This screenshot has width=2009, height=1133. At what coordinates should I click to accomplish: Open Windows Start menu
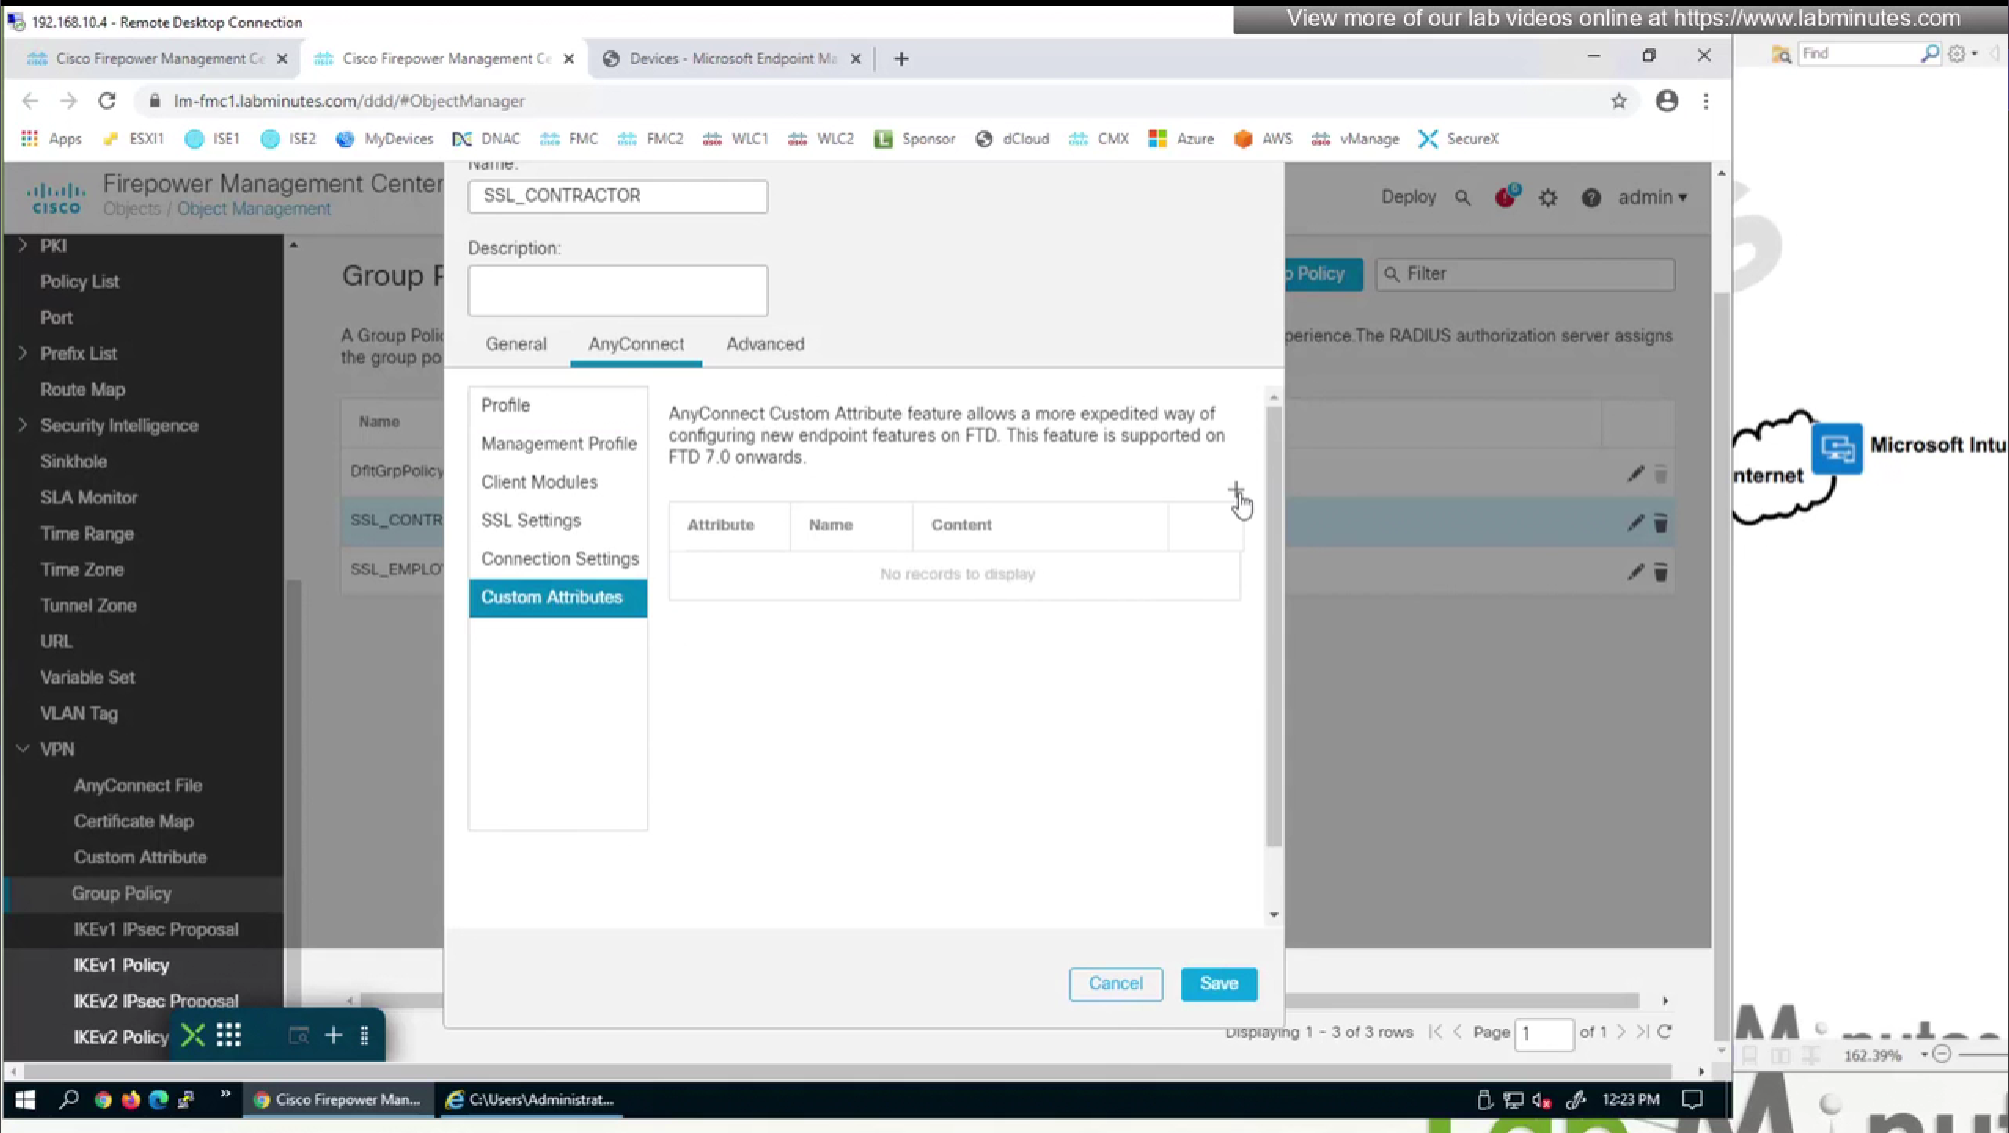click(25, 1099)
